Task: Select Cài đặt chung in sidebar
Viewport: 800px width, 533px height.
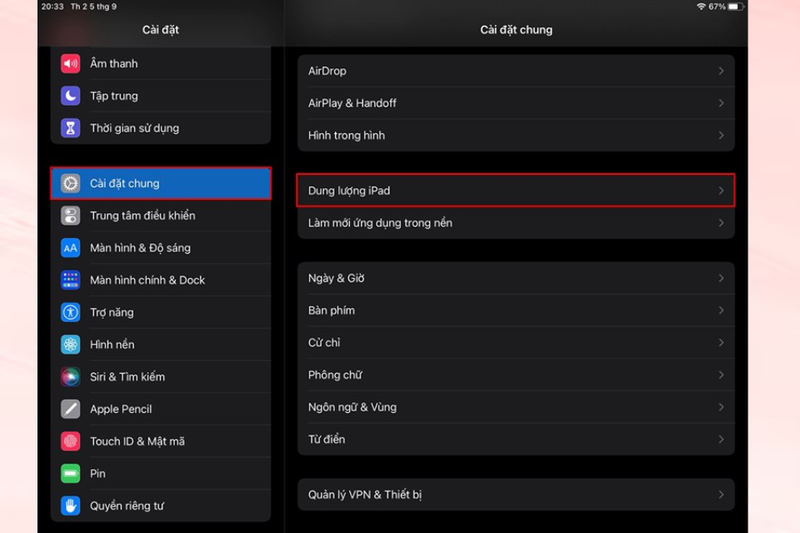Action: 161,183
